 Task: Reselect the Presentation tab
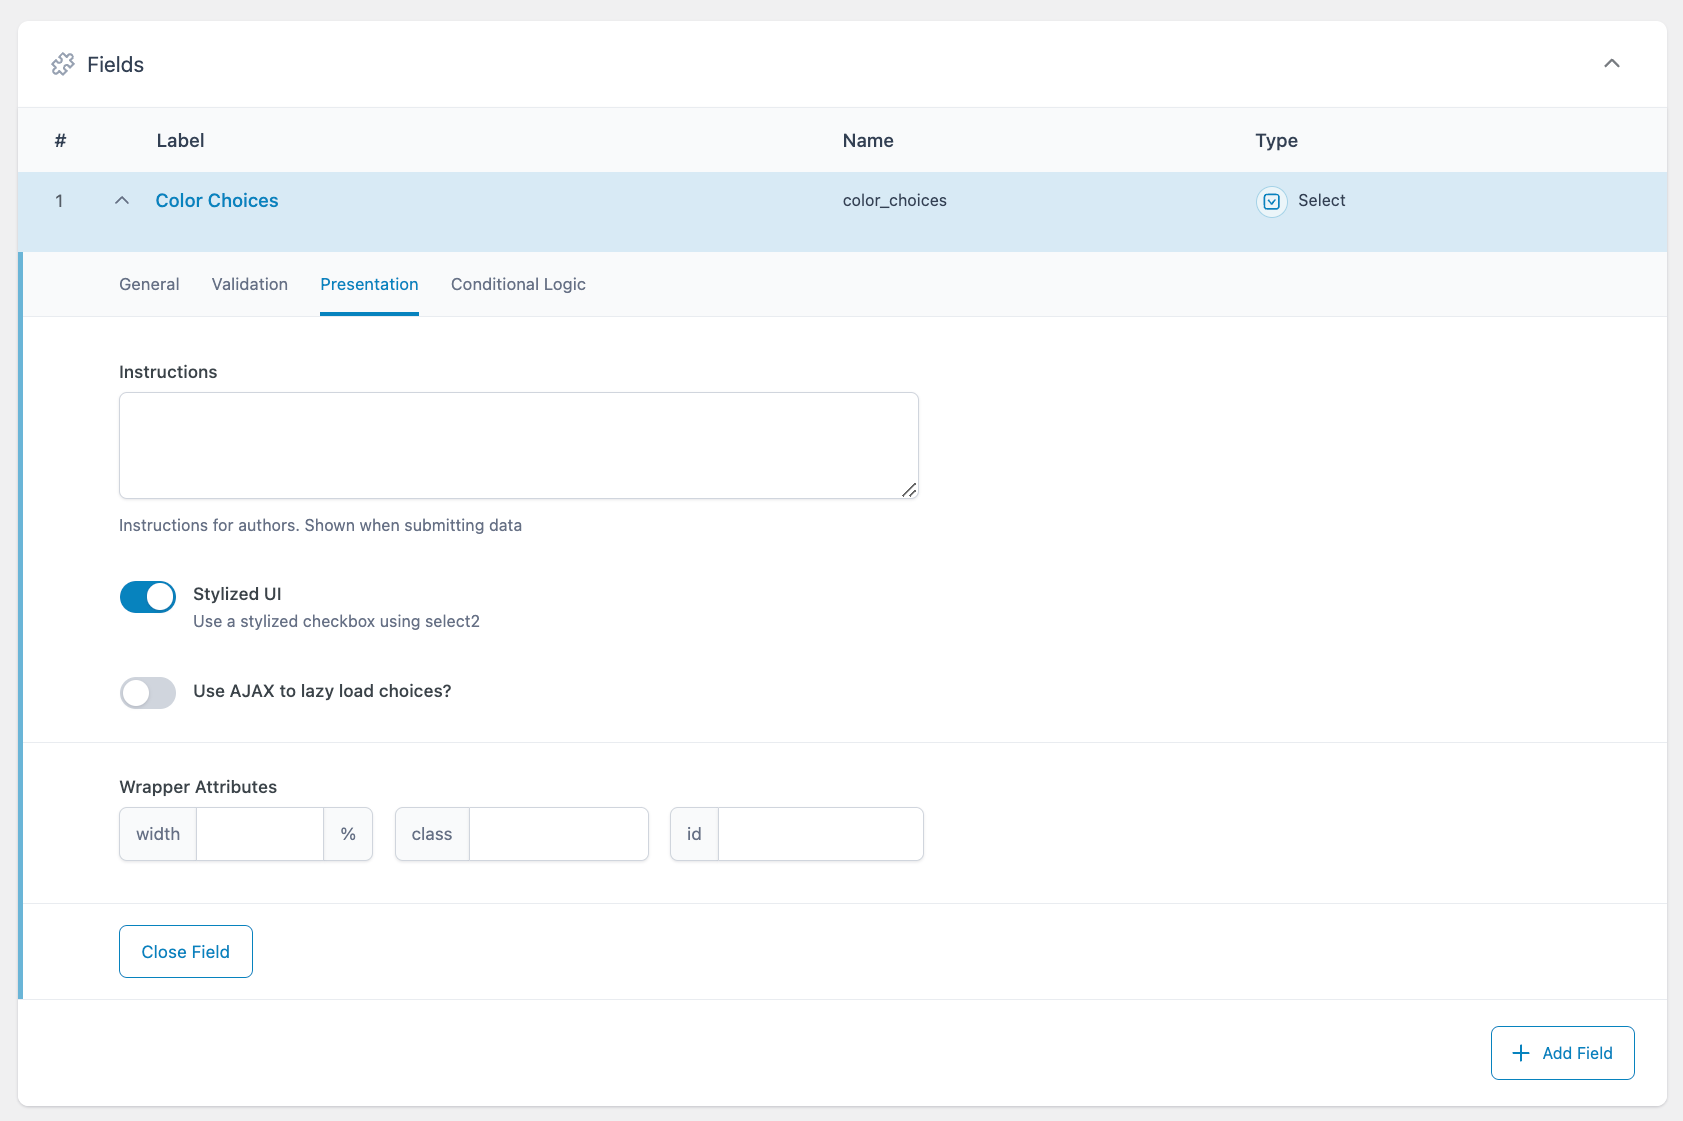369,284
